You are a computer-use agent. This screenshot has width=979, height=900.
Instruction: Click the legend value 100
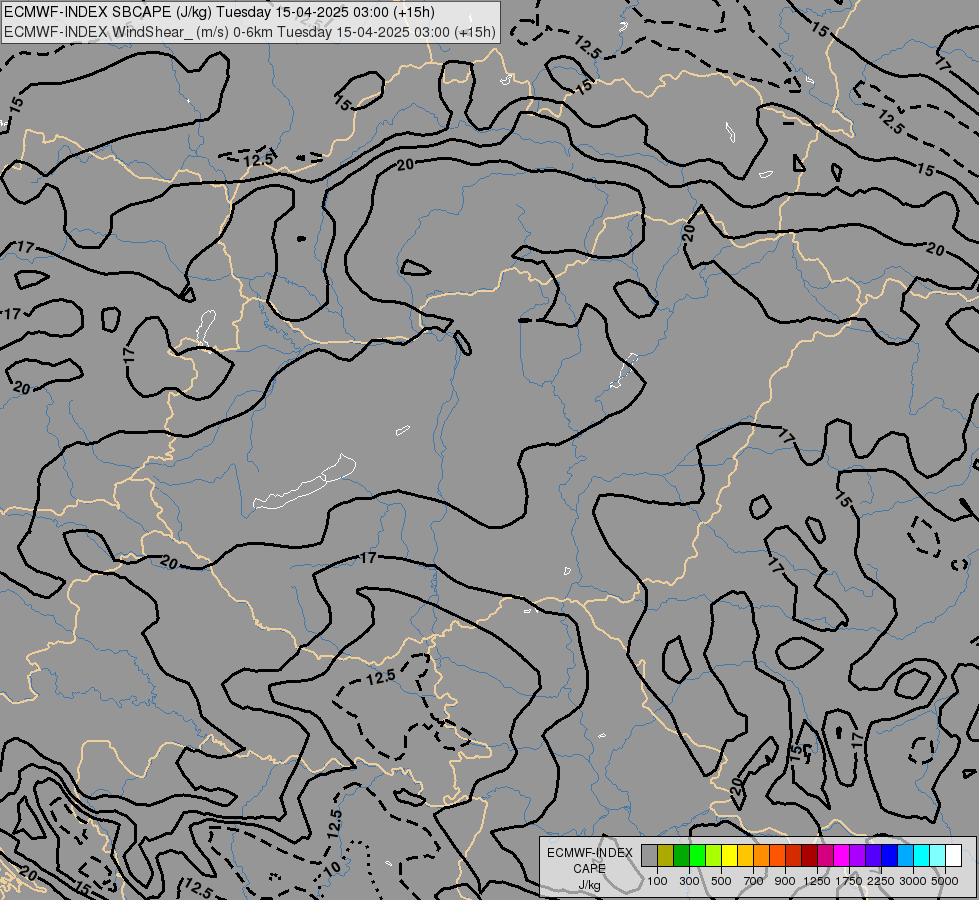point(657,881)
